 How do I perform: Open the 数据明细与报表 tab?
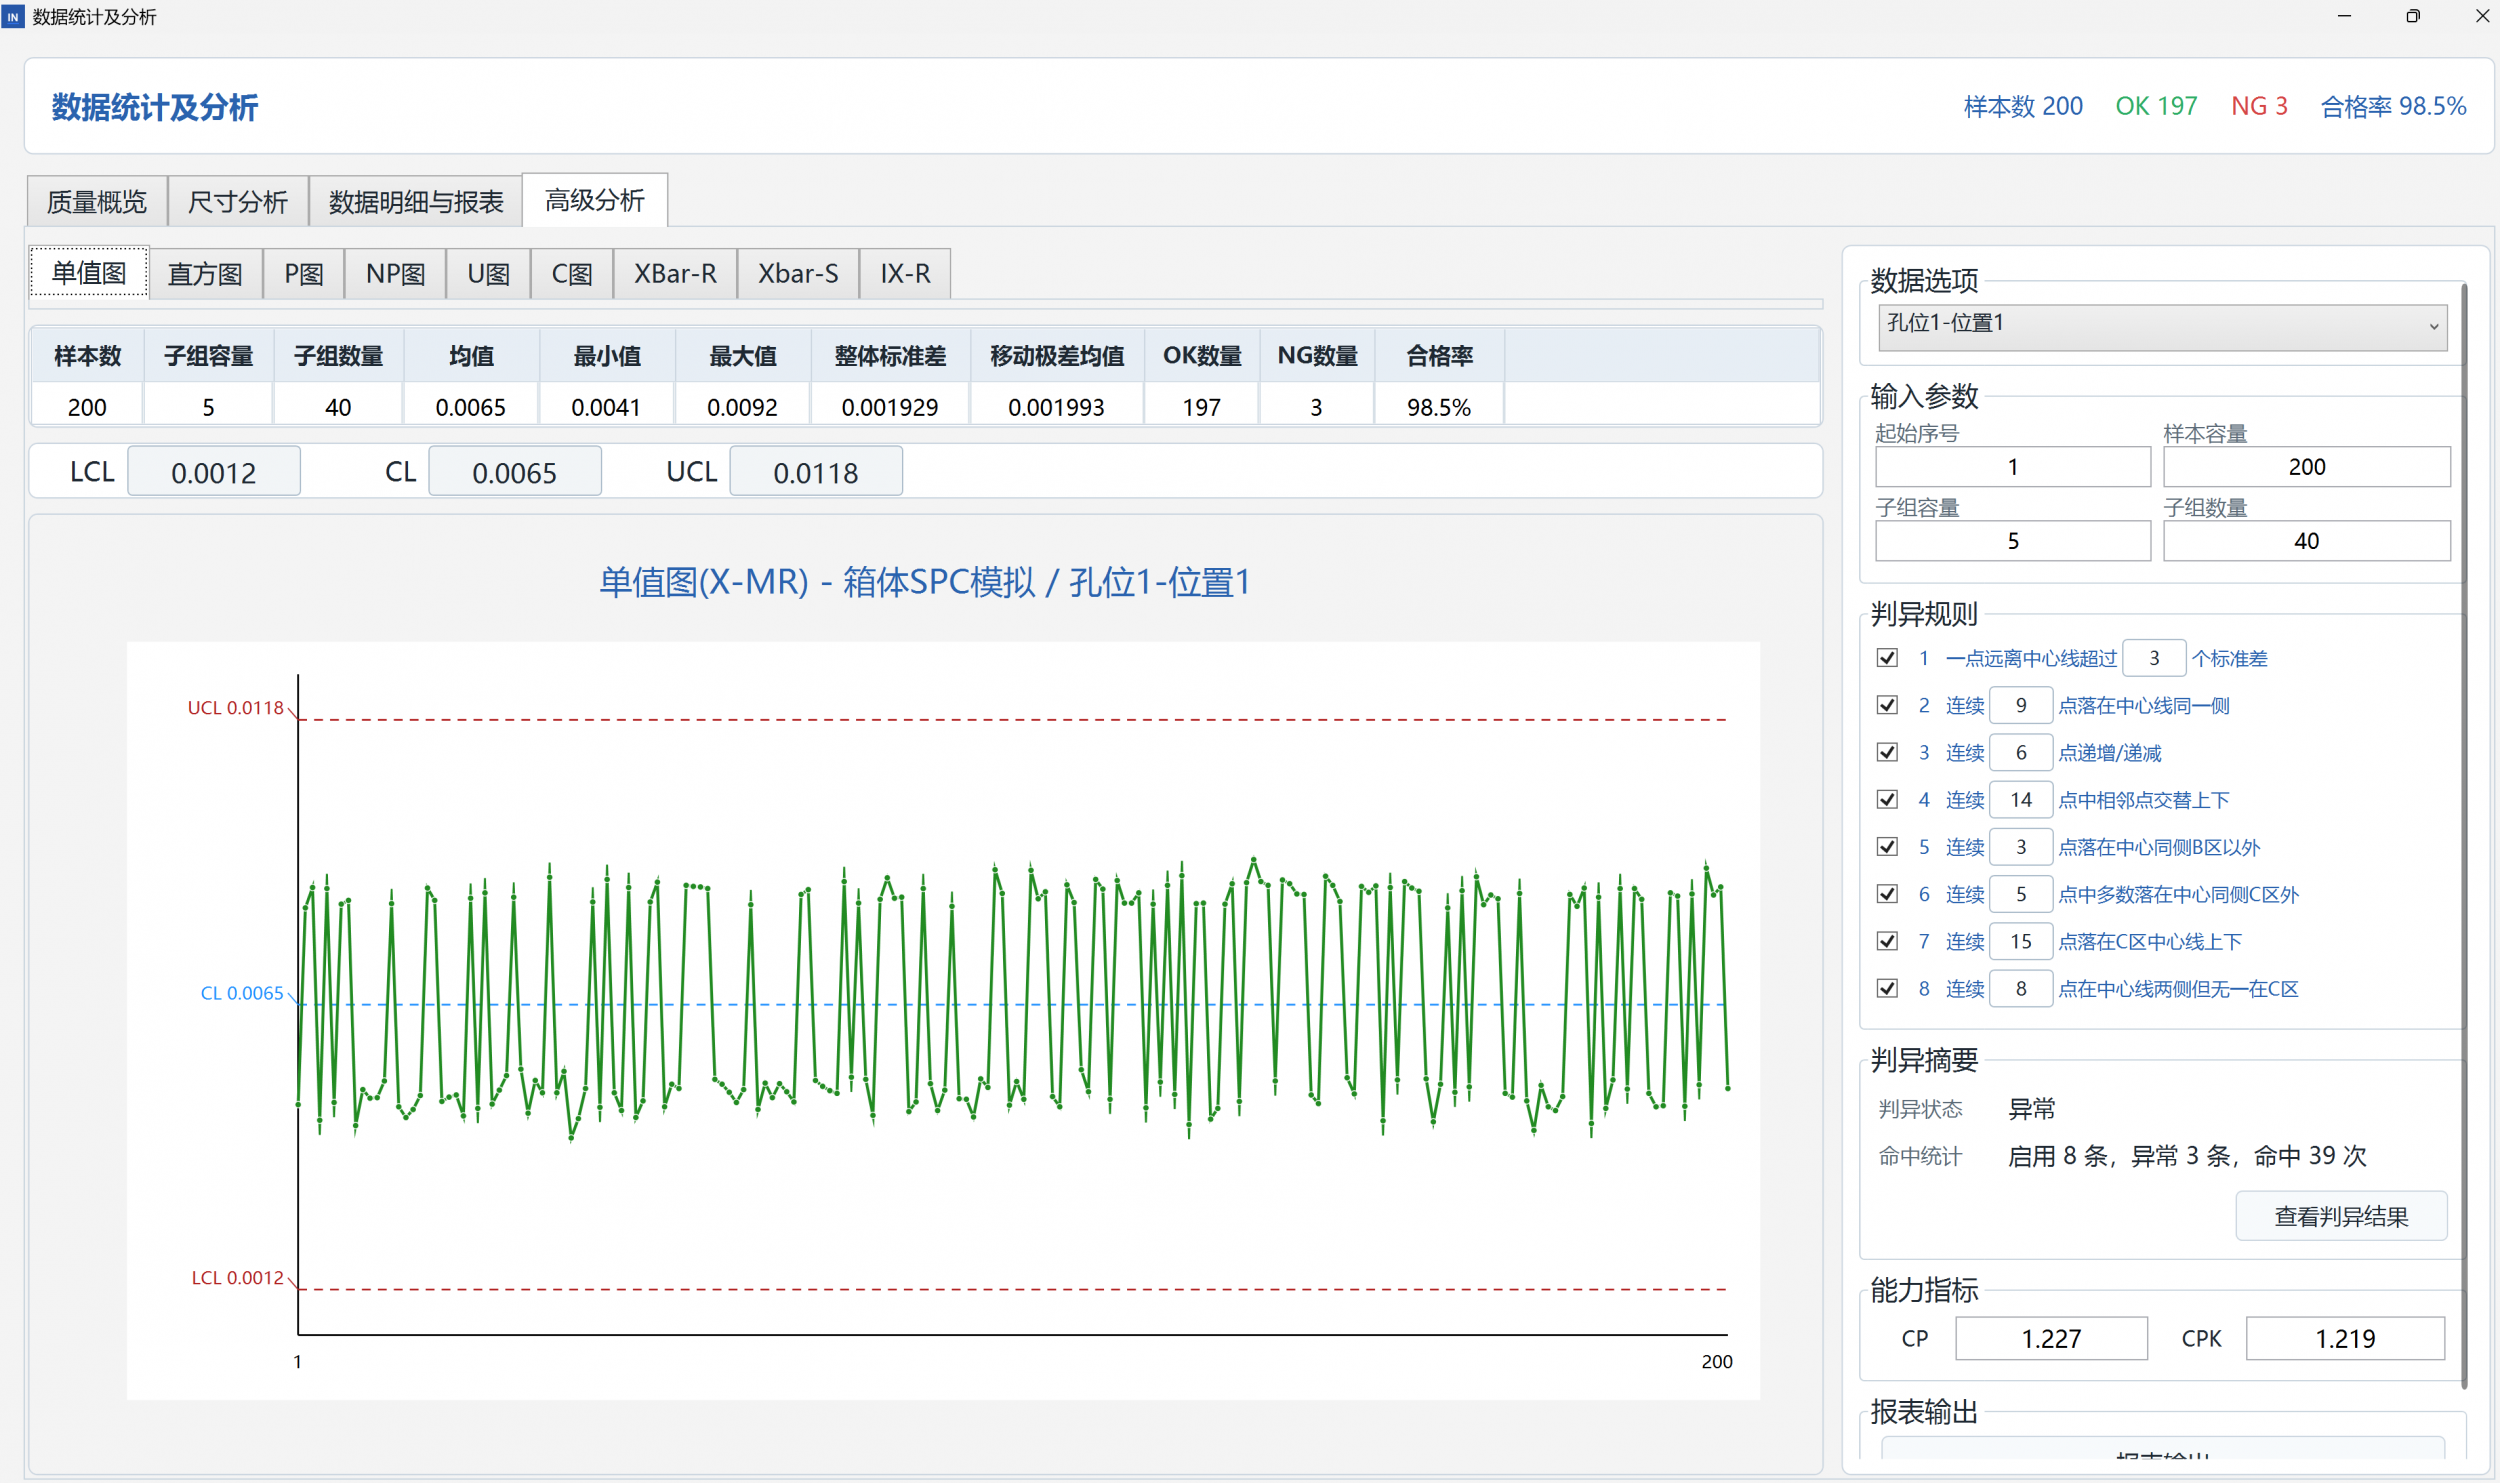[416, 201]
